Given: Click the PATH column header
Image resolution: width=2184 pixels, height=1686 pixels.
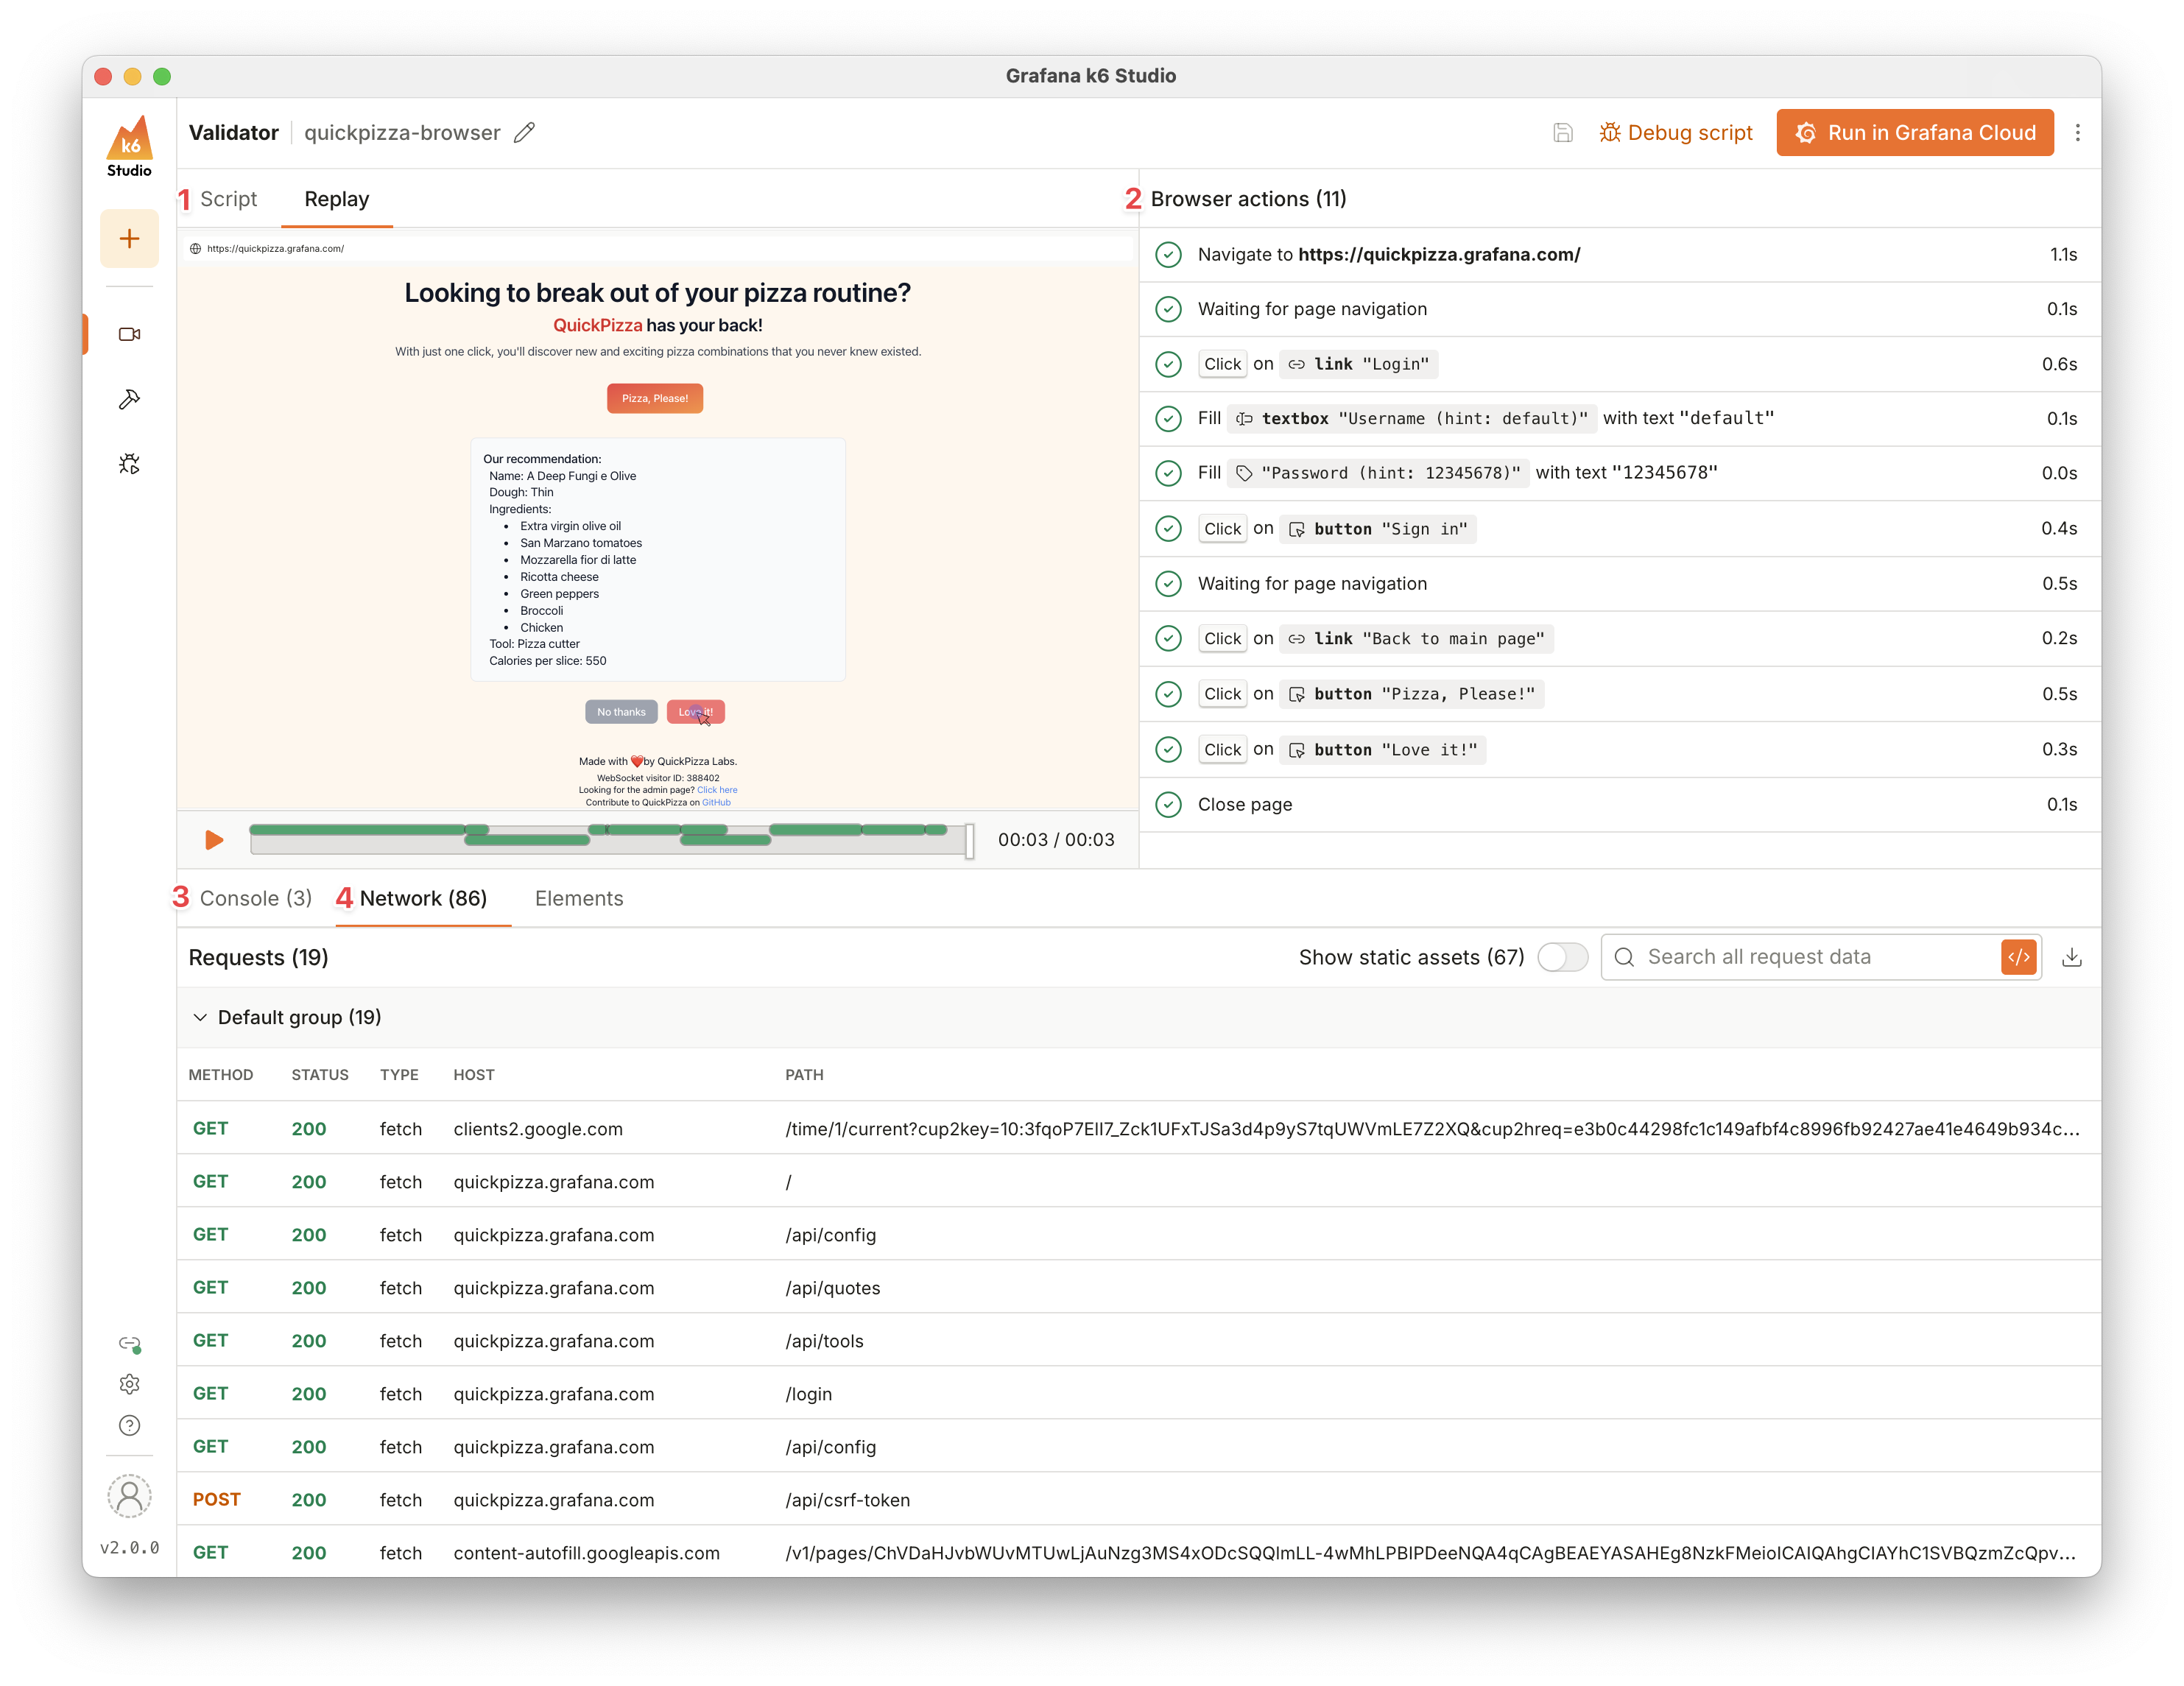Looking at the screenshot, I should [804, 1074].
